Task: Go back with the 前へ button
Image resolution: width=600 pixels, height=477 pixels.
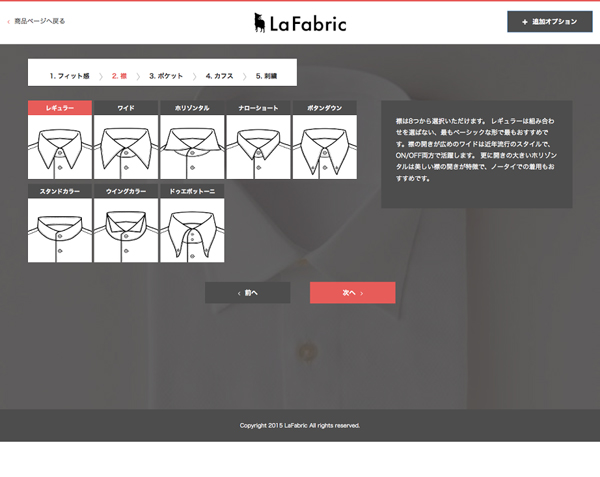Action: point(248,293)
